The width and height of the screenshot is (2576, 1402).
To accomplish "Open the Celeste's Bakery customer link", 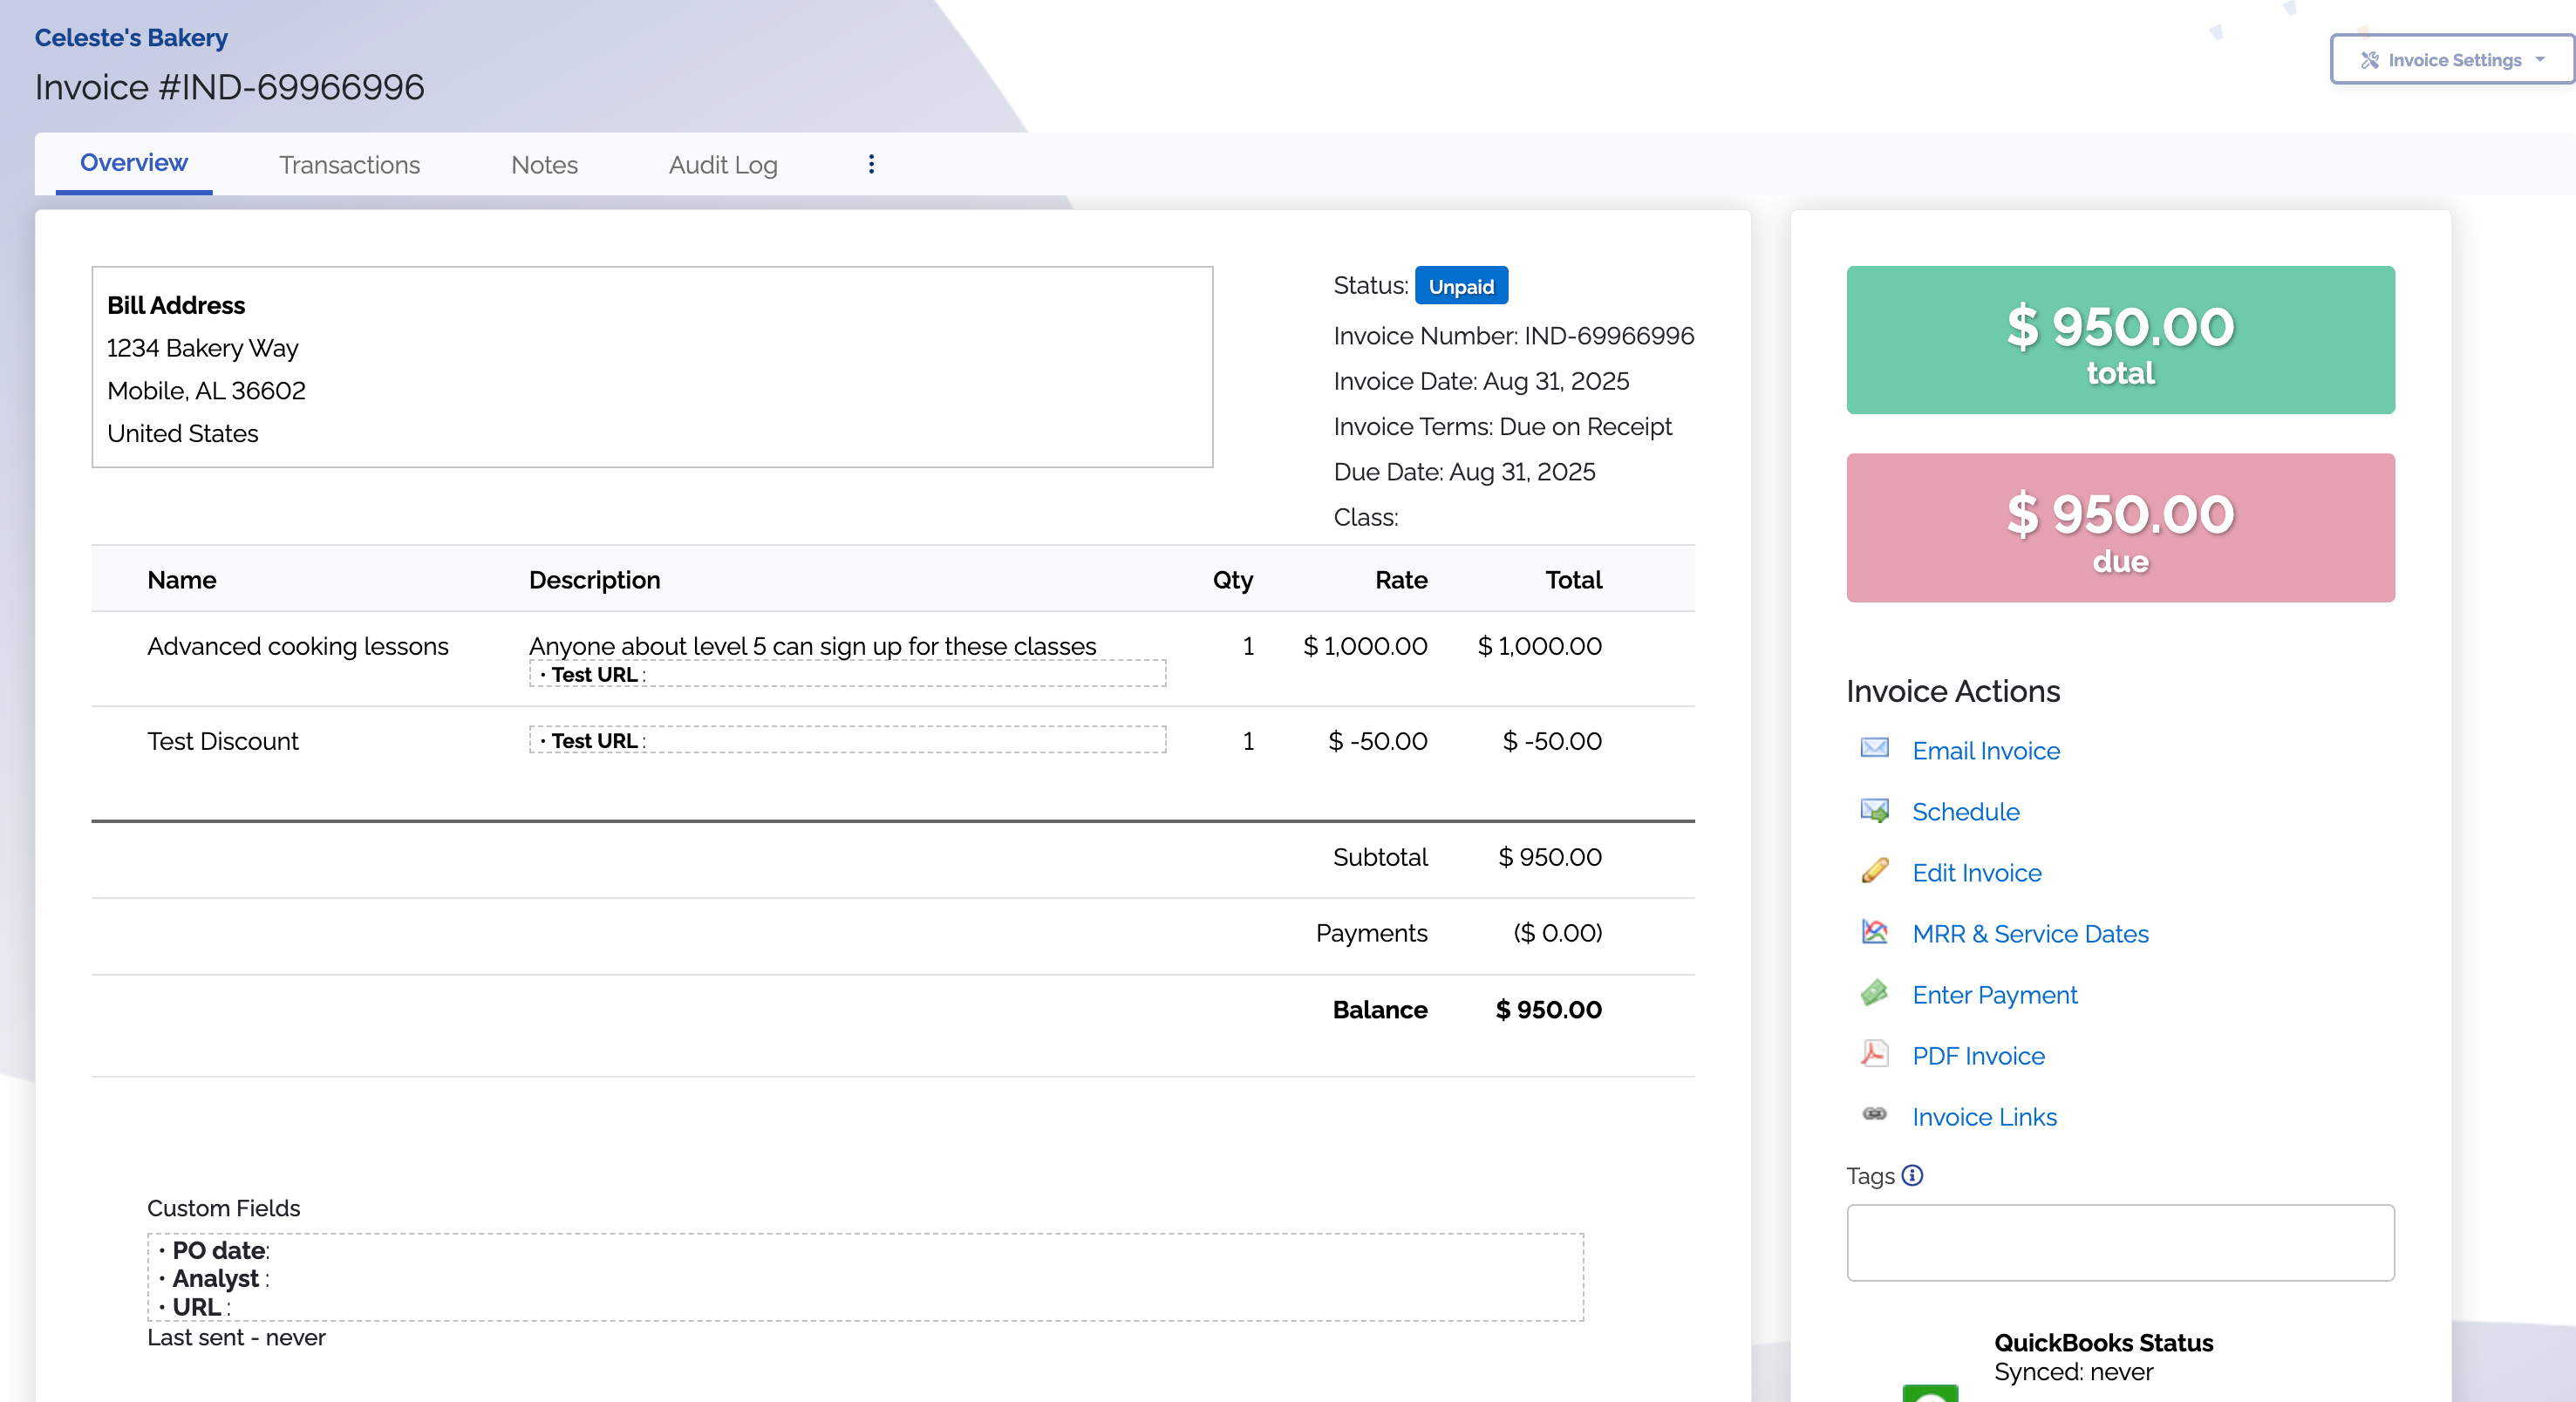I will (x=131, y=38).
